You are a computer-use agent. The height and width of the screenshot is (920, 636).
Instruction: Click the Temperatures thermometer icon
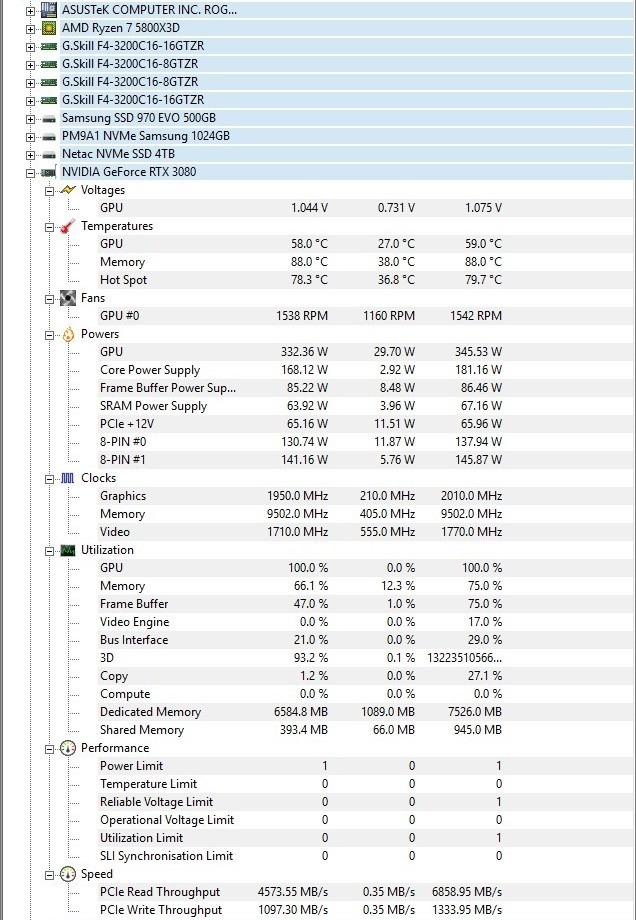[68, 226]
